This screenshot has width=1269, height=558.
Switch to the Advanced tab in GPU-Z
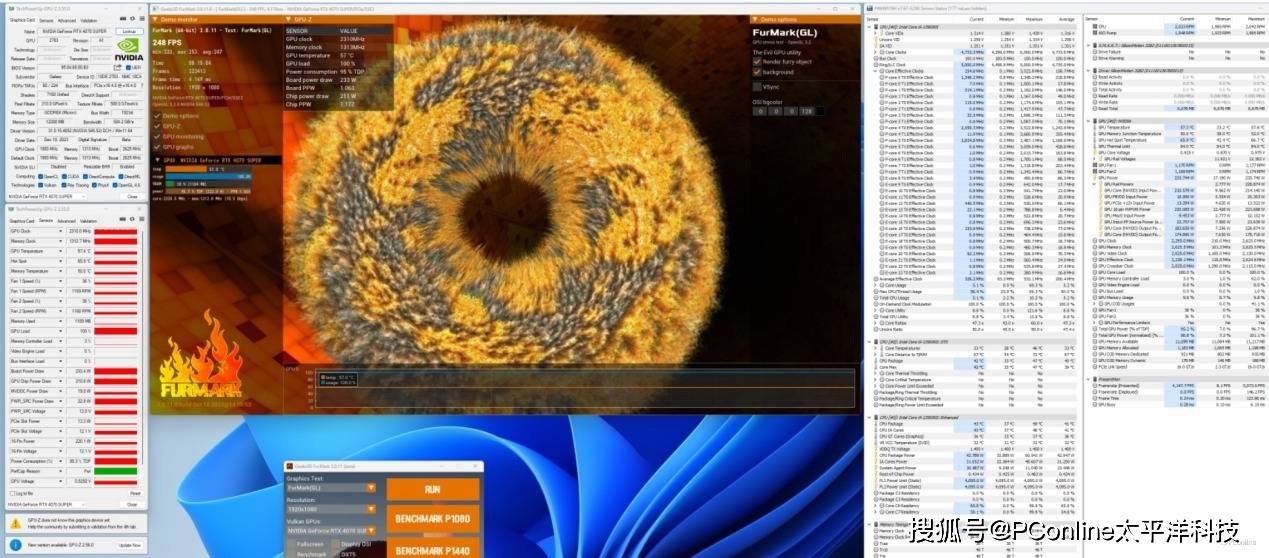65,20
